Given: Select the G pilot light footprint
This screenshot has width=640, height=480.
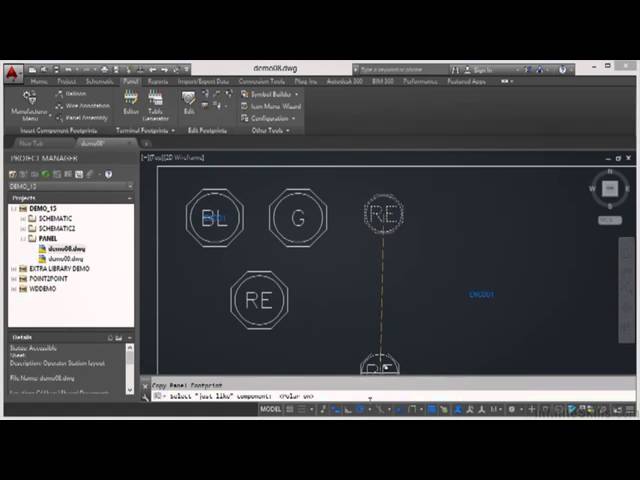Looking at the screenshot, I should pos(298,218).
